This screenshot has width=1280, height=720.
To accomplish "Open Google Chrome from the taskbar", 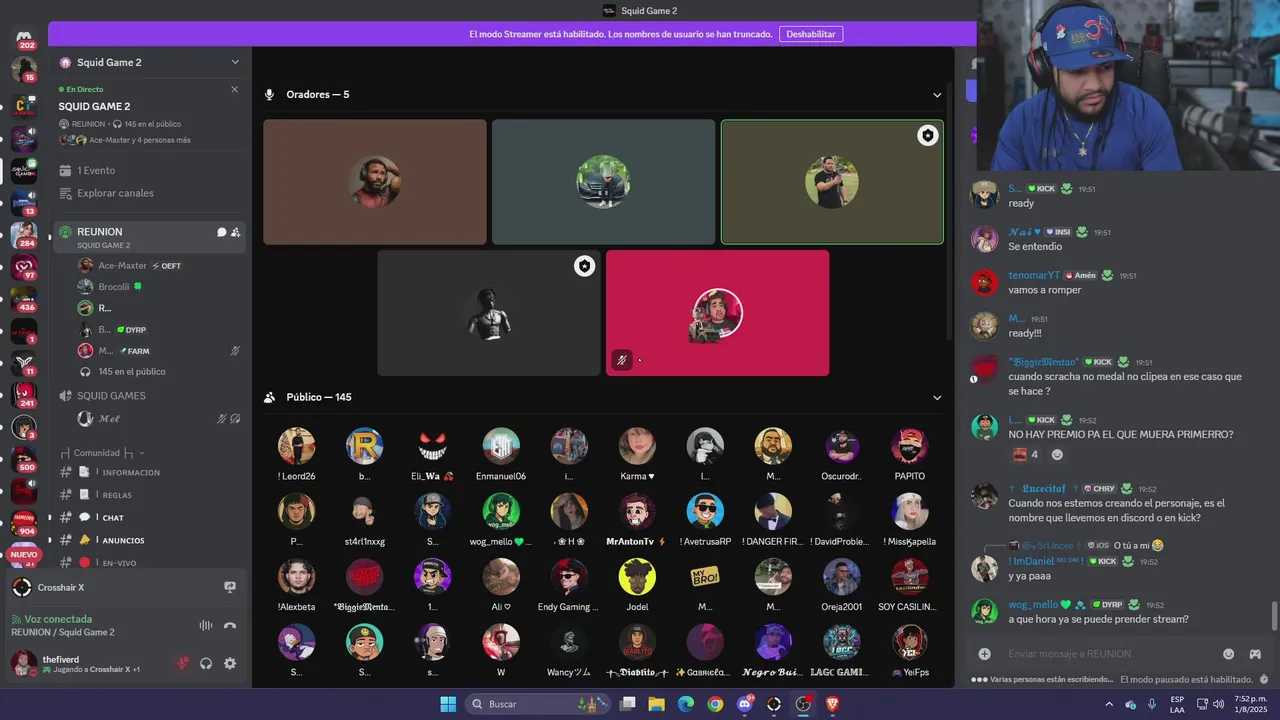I will 715,704.
